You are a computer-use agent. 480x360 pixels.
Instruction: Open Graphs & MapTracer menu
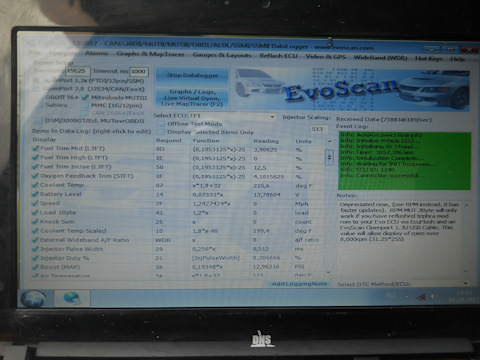(x=150, y=54)
